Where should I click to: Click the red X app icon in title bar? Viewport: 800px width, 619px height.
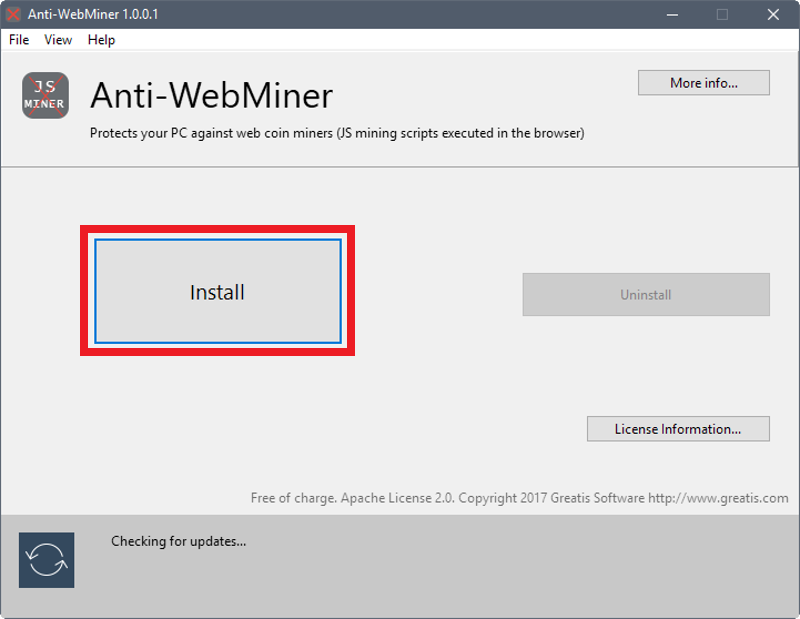tap(13, 14)
